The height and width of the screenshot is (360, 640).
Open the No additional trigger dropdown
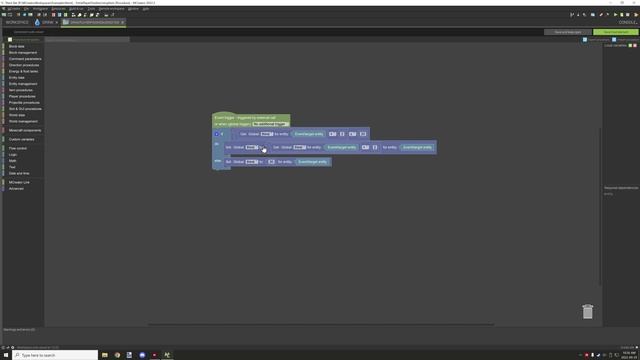pos(270,124)
